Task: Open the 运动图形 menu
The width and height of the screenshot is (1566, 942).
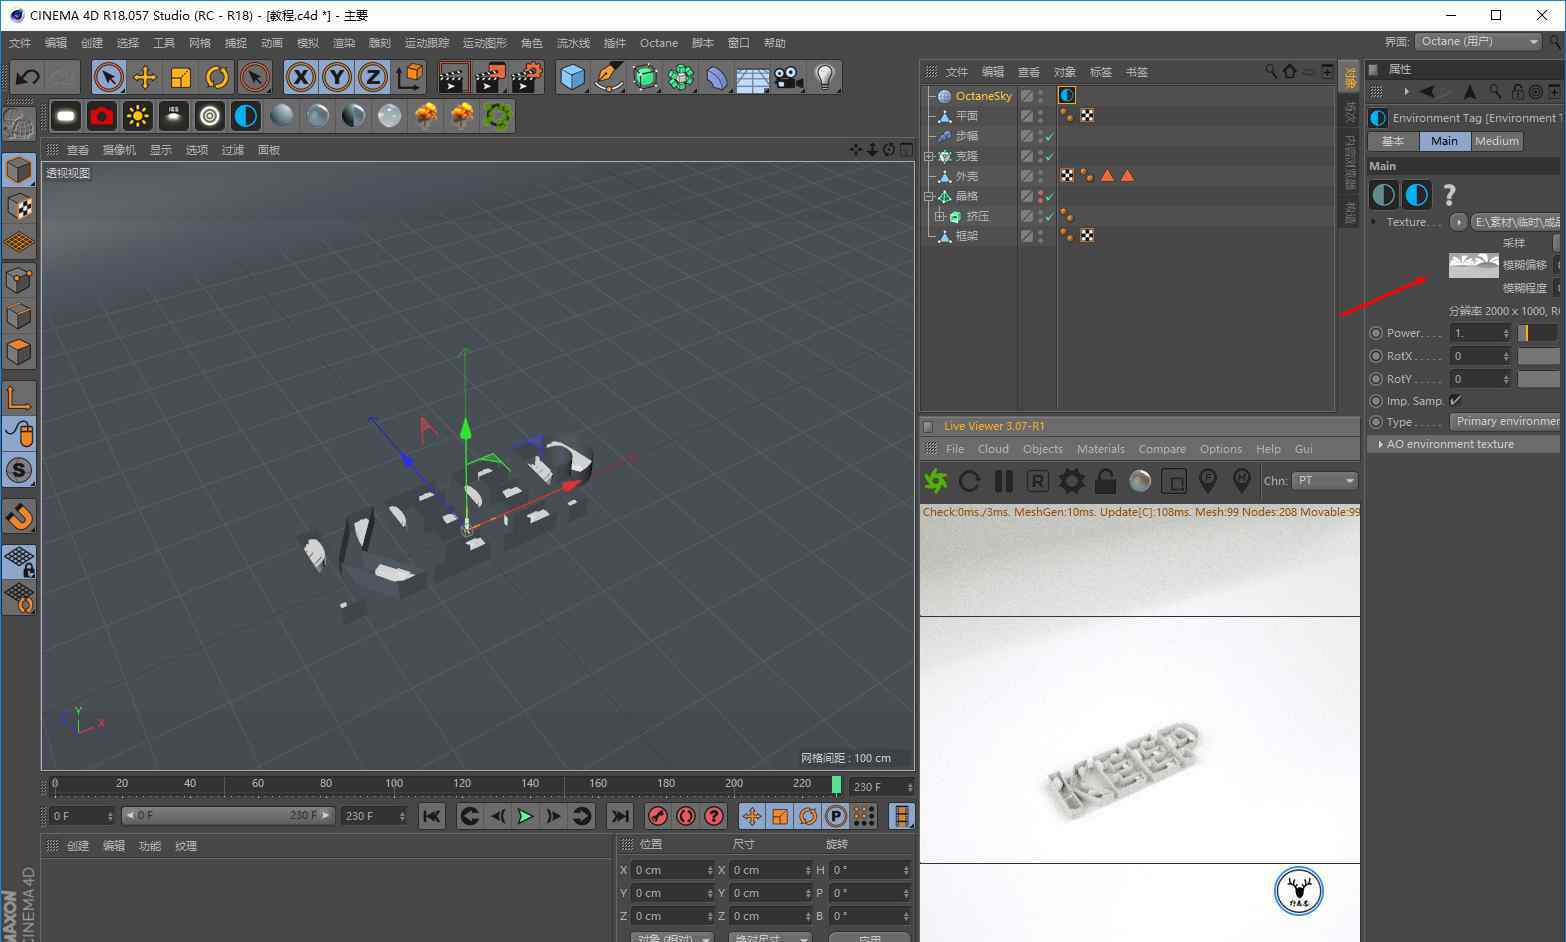Action: pyautogui.click(x=485, y=43)
